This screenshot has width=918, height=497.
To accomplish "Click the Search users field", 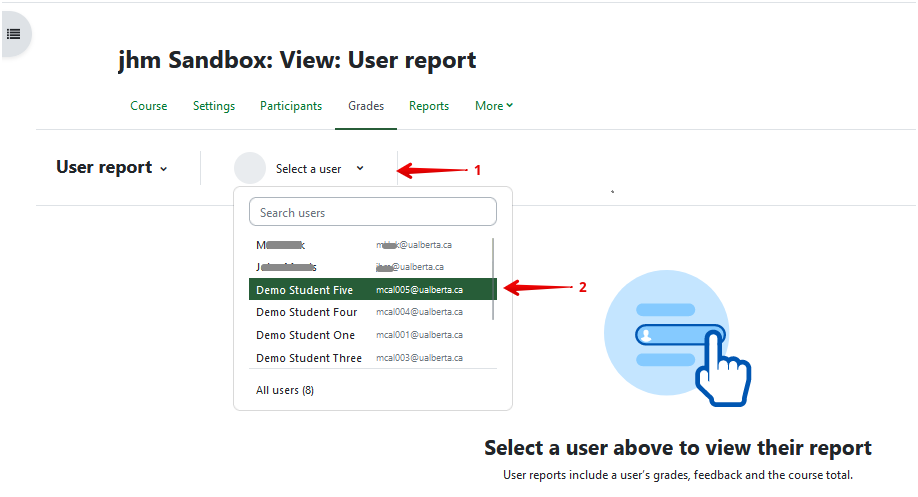I will click(x=372, y=212).
